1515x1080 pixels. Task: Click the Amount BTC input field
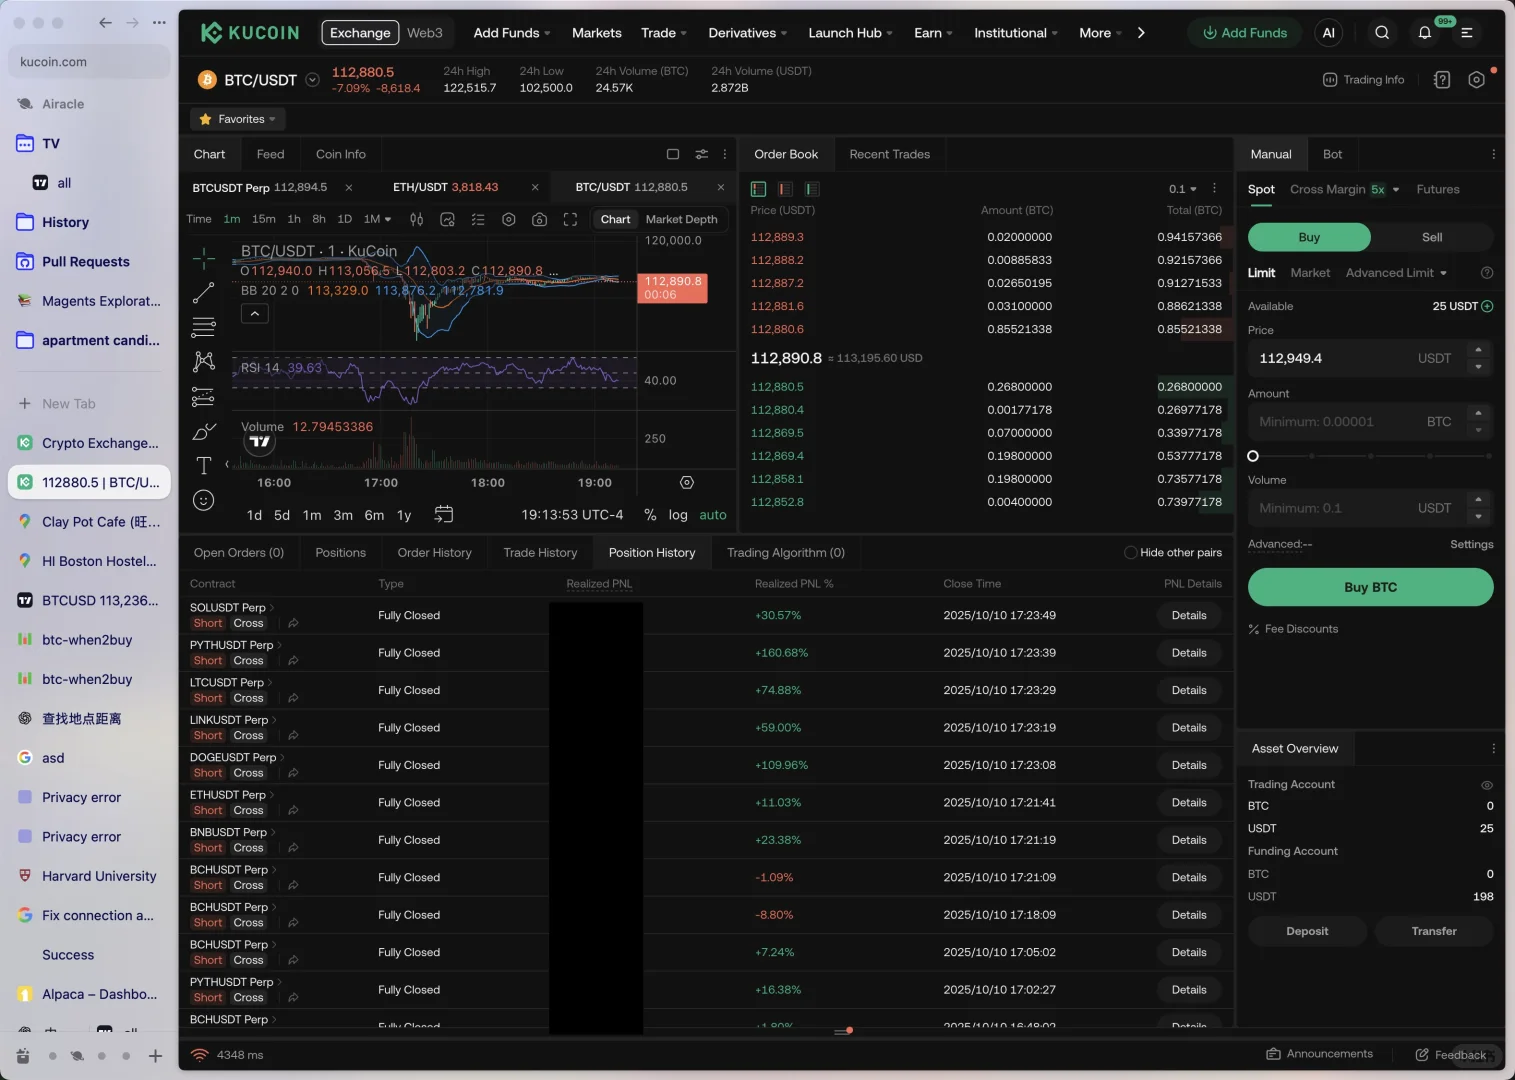(1370, 422)
